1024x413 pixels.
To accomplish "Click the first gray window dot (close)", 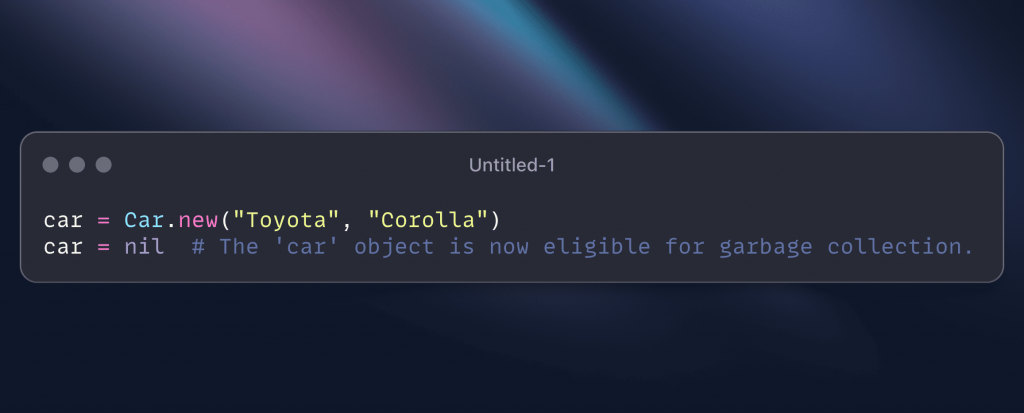I will click(50, 165).
